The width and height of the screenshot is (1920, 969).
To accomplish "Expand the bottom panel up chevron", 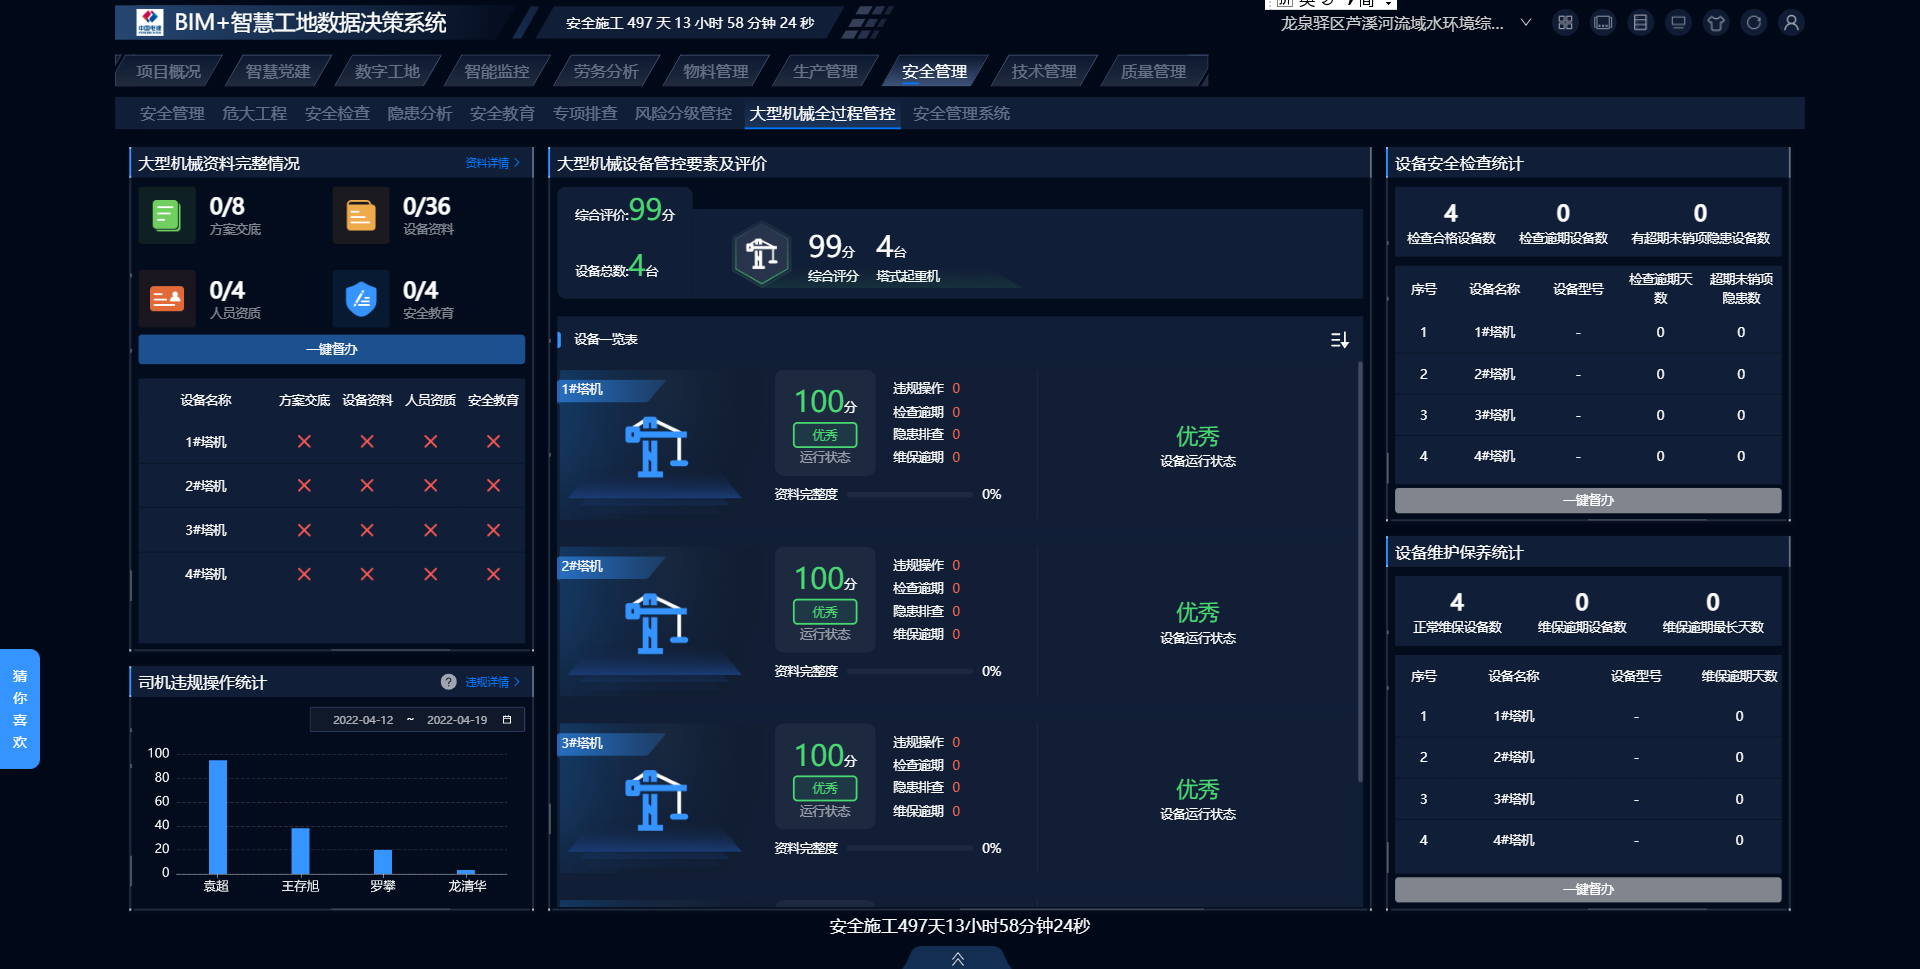I will click(x=957, y=959).
